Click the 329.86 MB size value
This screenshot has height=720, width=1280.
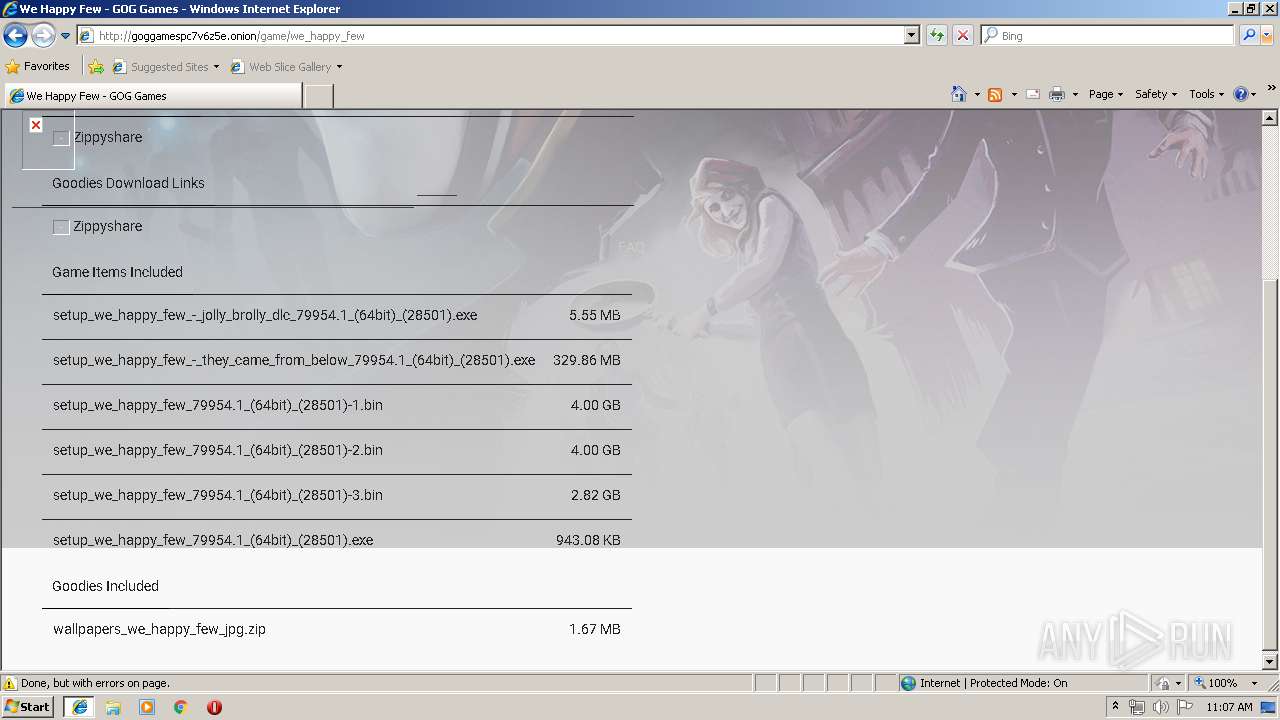[x=587, y=360]
